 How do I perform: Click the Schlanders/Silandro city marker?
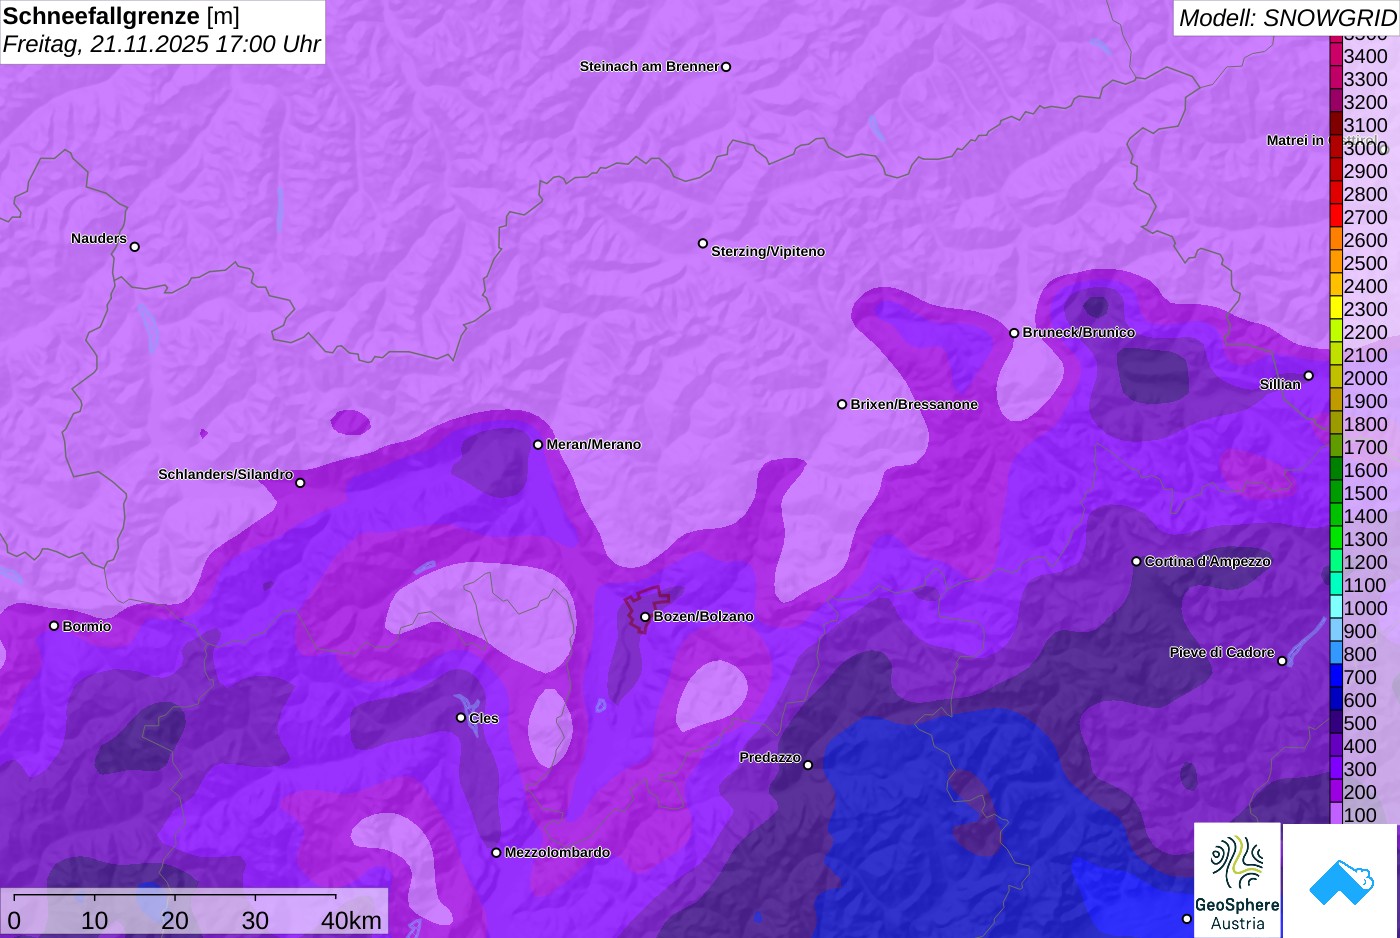300,483
